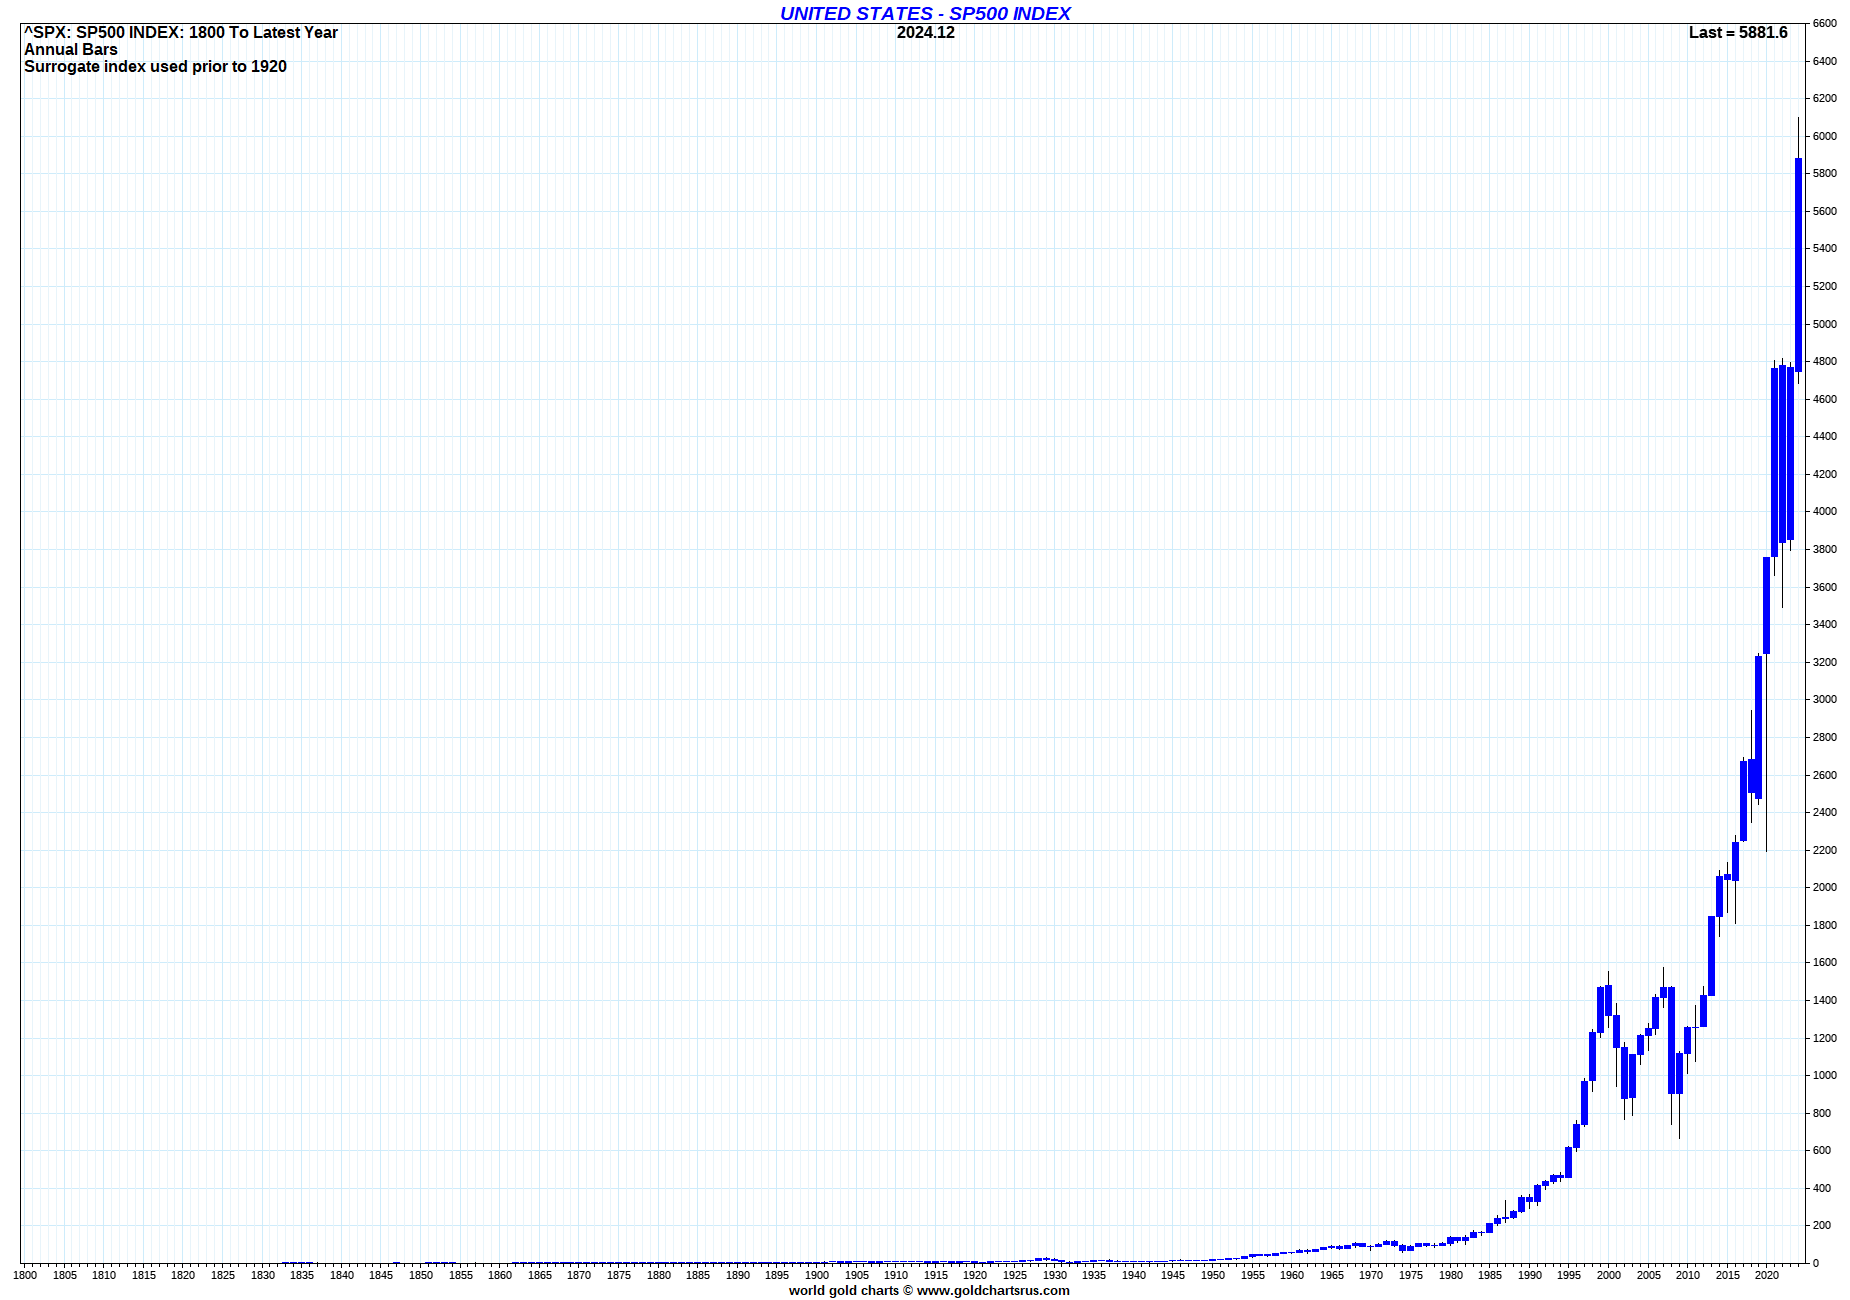The width and height of the screenshot is (1850, 1300).
Task: Click the 2024 annual bar near 5800
Action: click(1798, 265)
